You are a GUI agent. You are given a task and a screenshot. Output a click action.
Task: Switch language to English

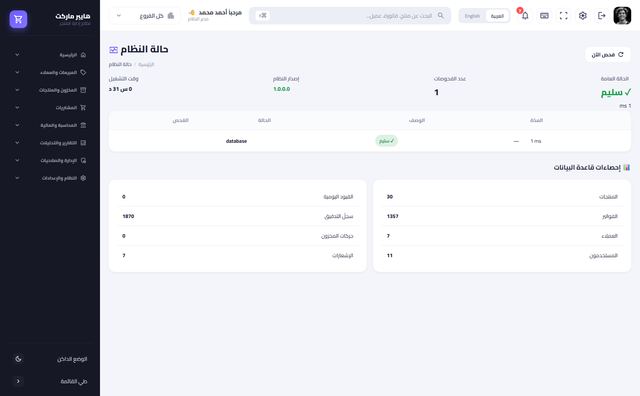click(472, 16)
